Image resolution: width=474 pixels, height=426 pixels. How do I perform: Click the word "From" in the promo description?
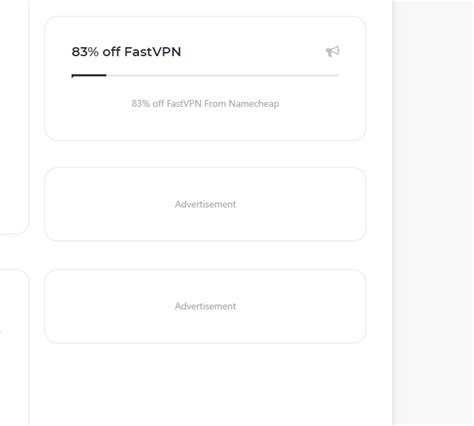click(x=215, y=104)
